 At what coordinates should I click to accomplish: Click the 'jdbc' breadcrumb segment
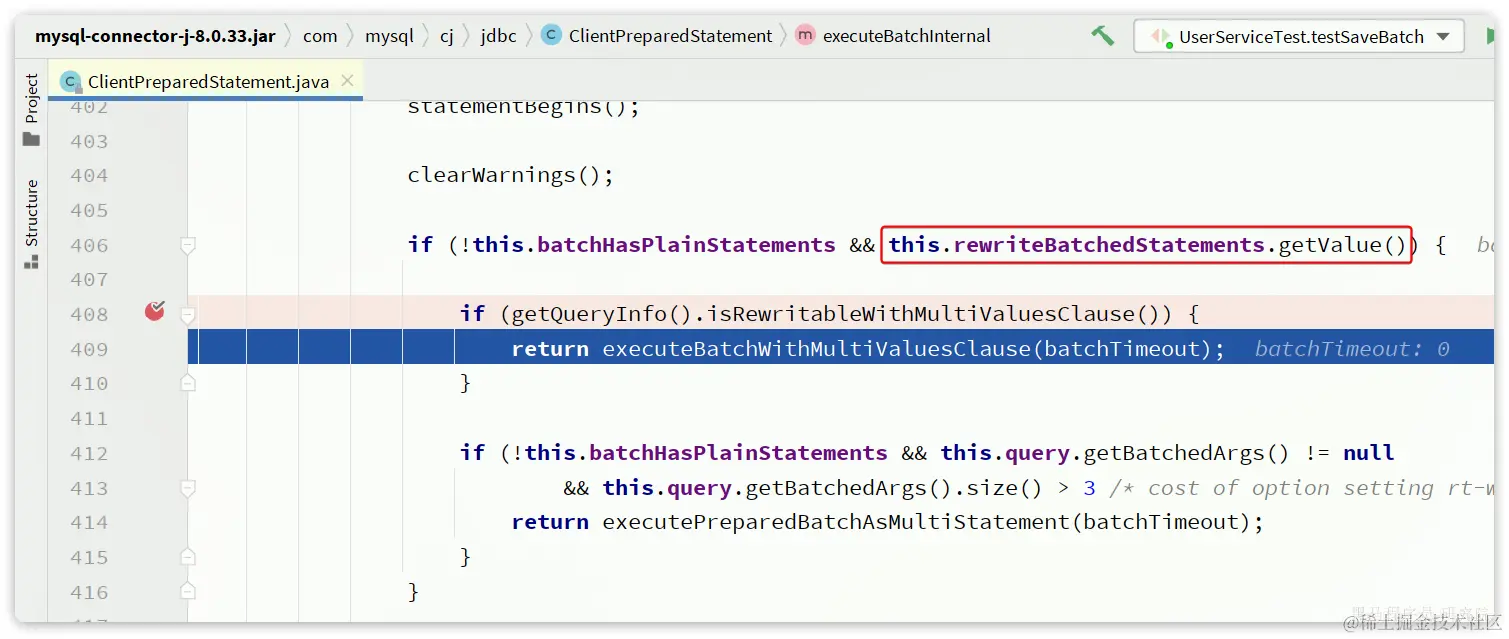coord(499,36)
